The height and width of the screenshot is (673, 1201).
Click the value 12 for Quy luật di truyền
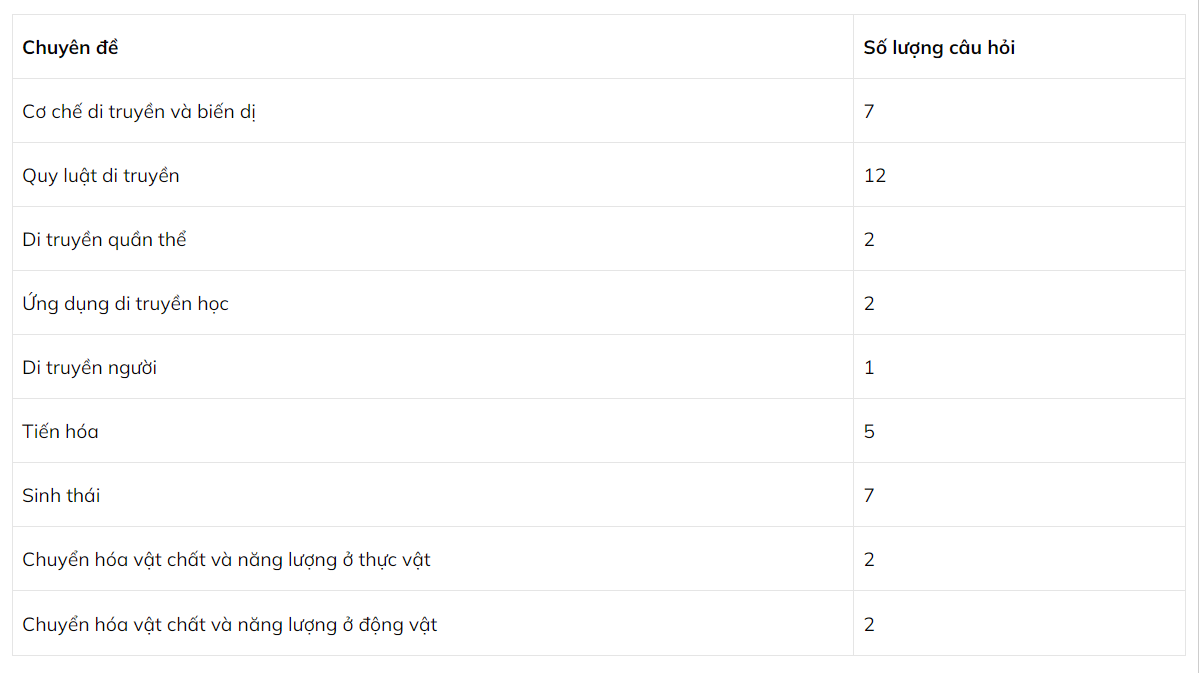(x=875, y=175)
